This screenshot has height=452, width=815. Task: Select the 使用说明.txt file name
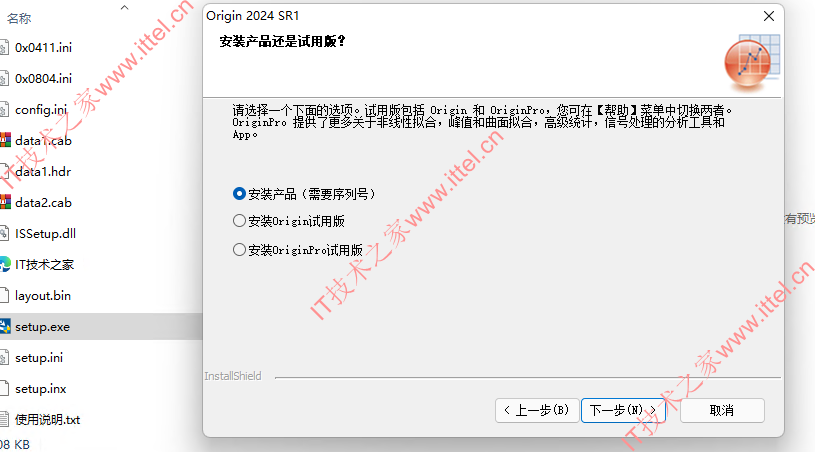pyautogui.click(x=48, y=420)
